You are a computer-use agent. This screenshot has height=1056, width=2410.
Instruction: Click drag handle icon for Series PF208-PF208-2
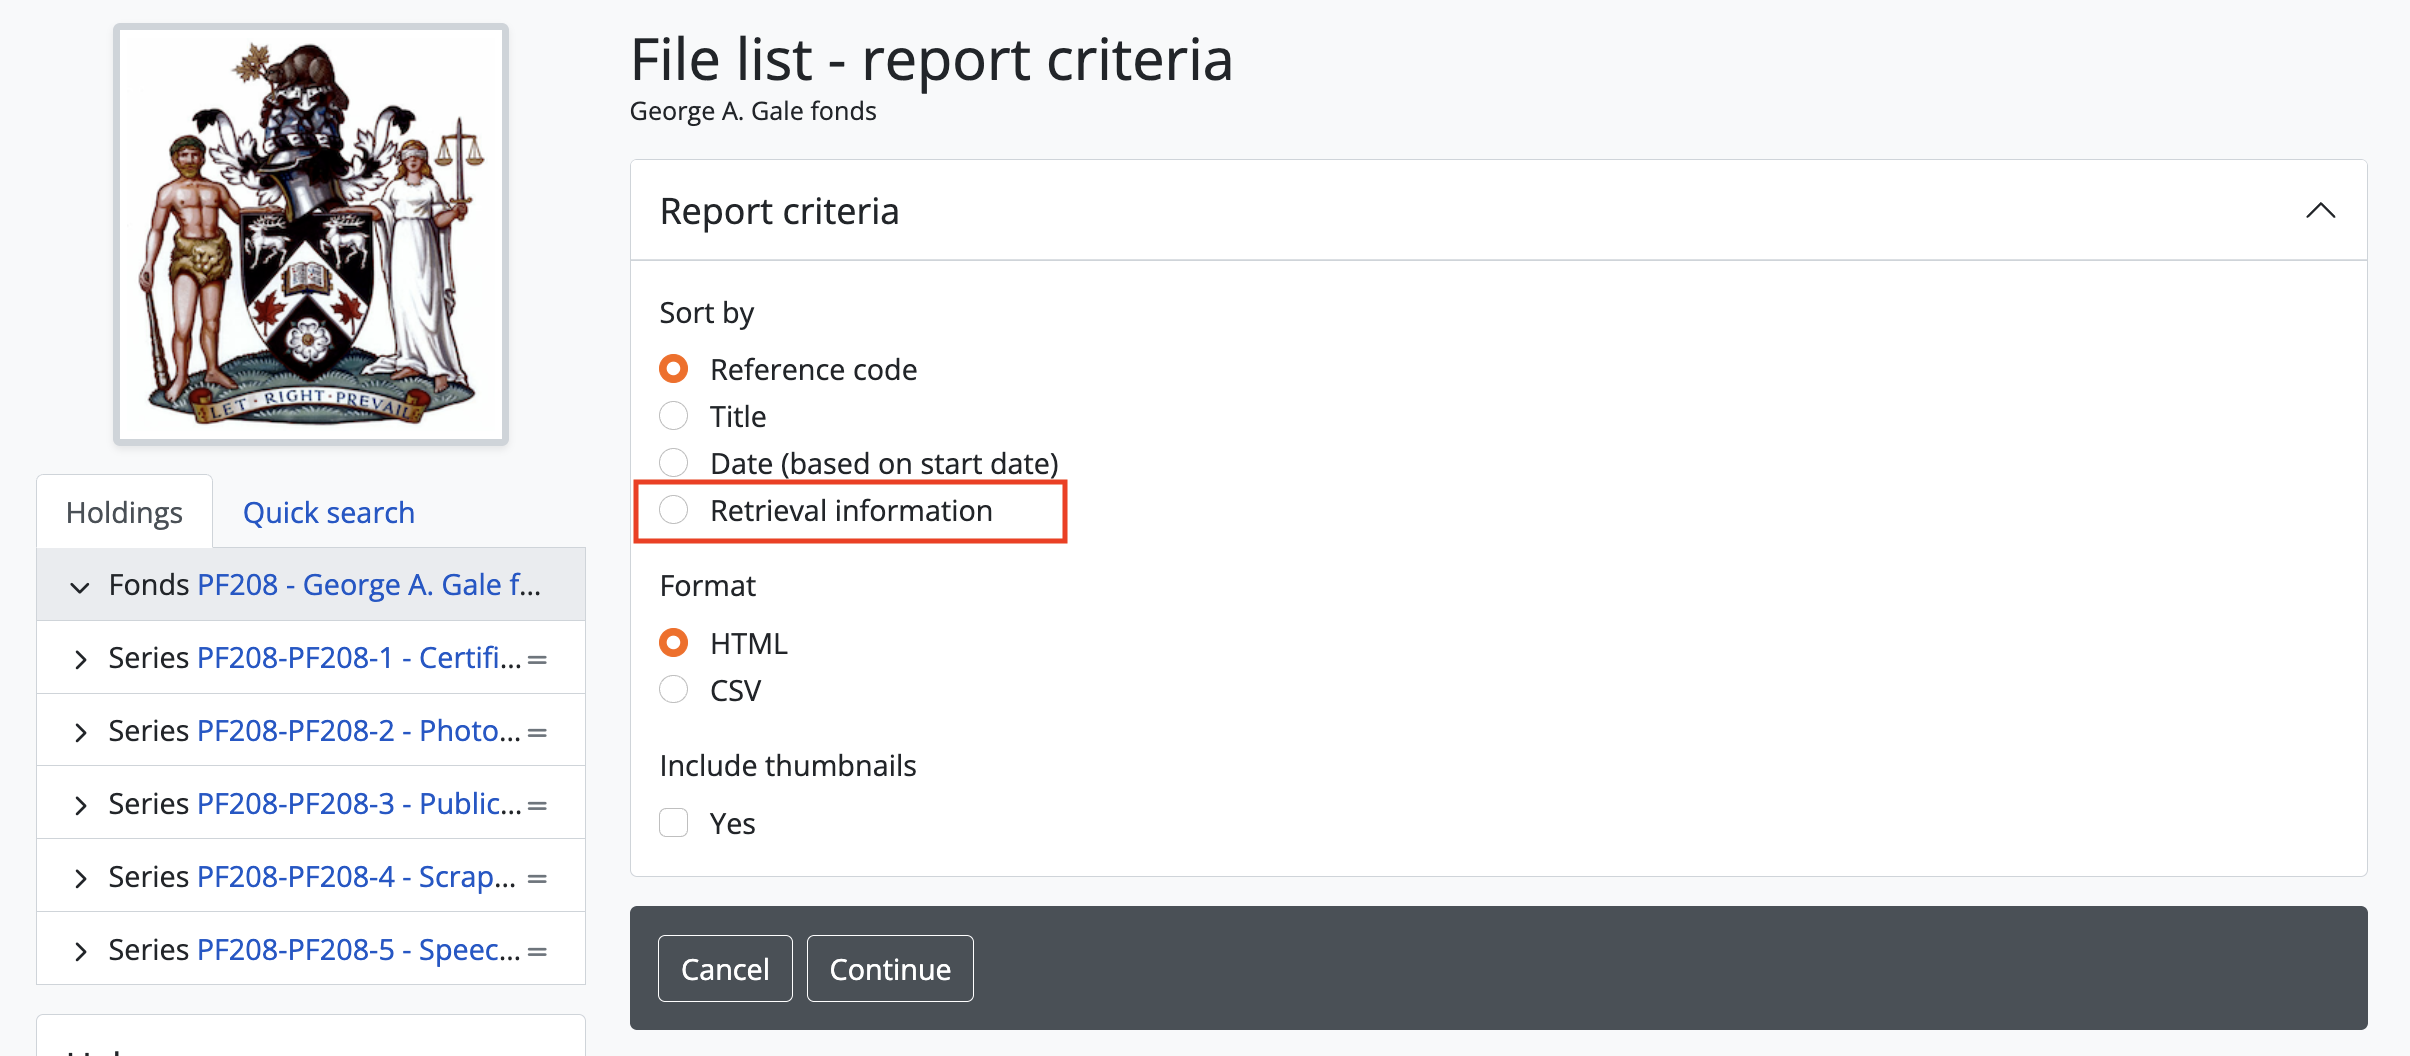537,733
